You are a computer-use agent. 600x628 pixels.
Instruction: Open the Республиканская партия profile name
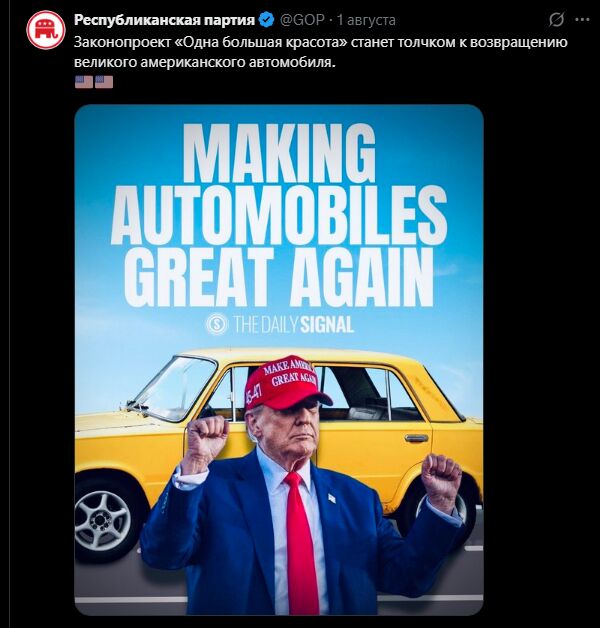165,20
